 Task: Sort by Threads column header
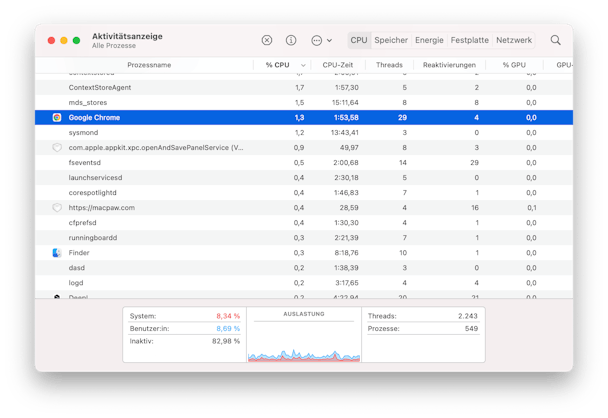point(389,65)
